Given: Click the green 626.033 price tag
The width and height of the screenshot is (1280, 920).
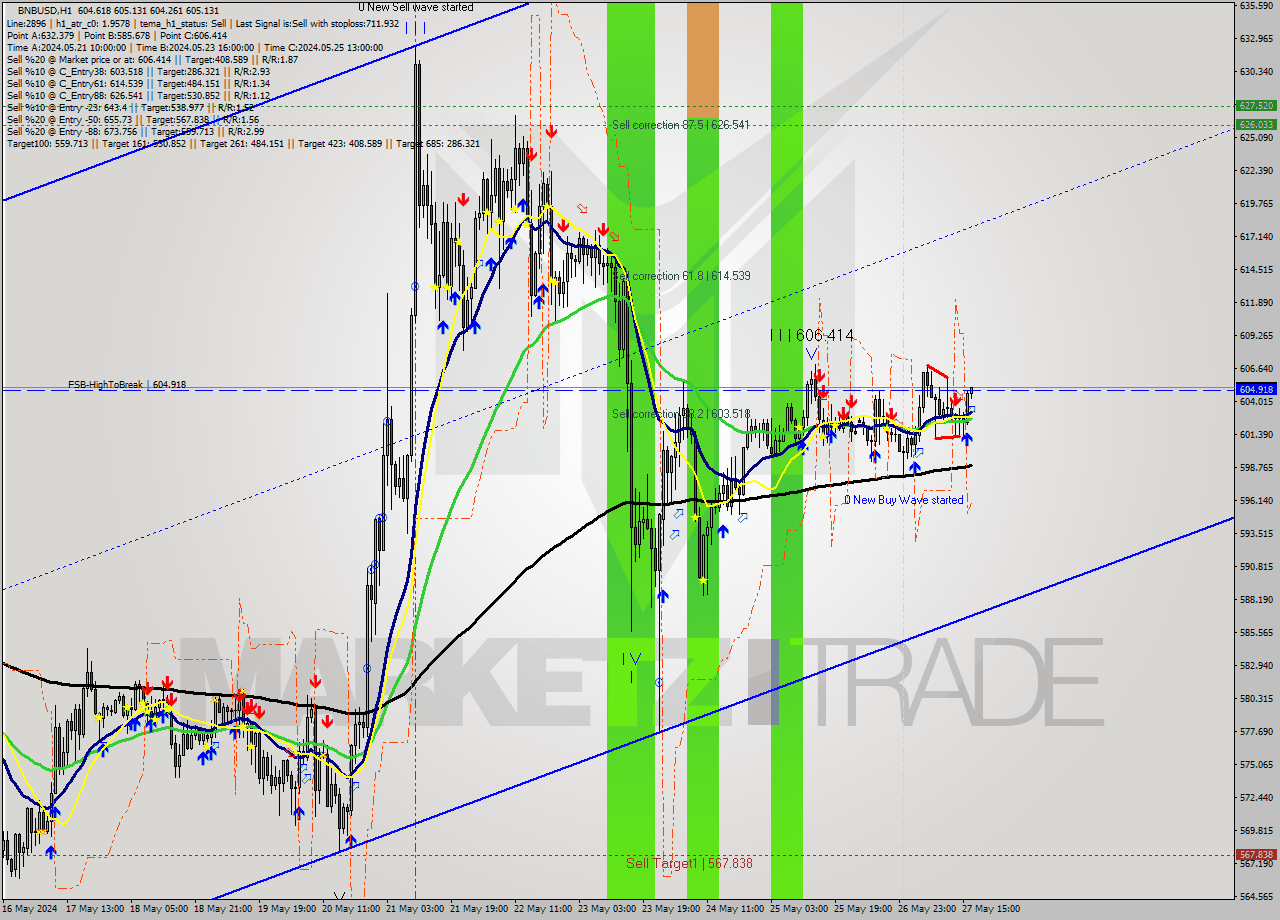Looking at the screenshot, I should (1255, 124).
